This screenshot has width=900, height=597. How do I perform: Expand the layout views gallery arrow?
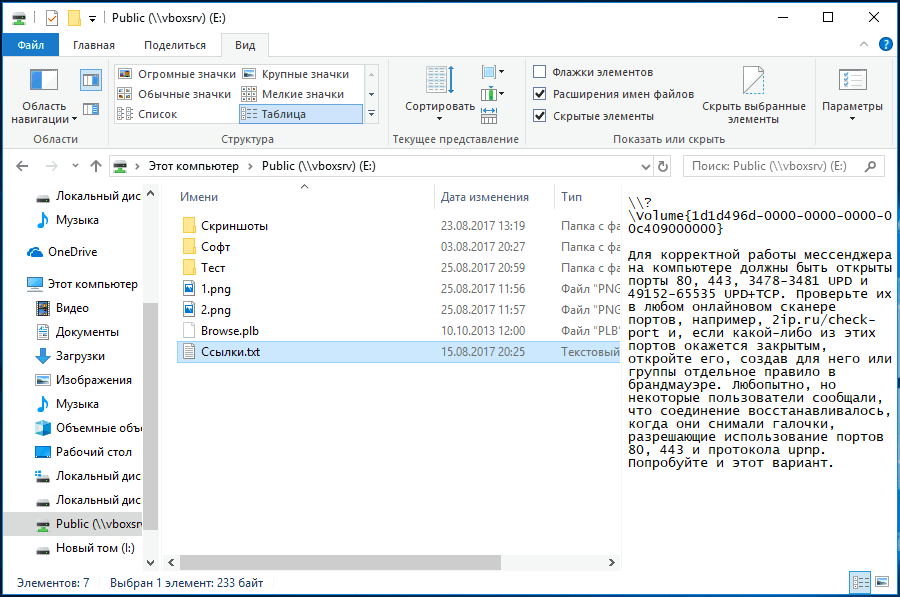(371, 114)
